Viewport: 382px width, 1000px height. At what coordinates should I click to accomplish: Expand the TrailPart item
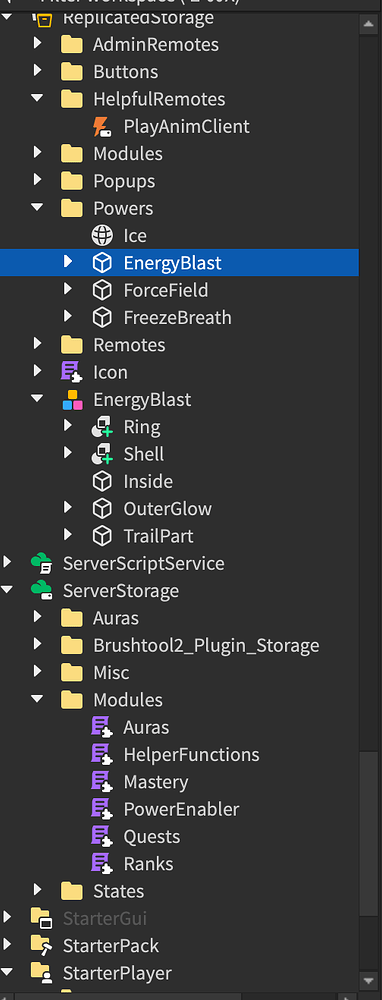[x=68, y=536]
